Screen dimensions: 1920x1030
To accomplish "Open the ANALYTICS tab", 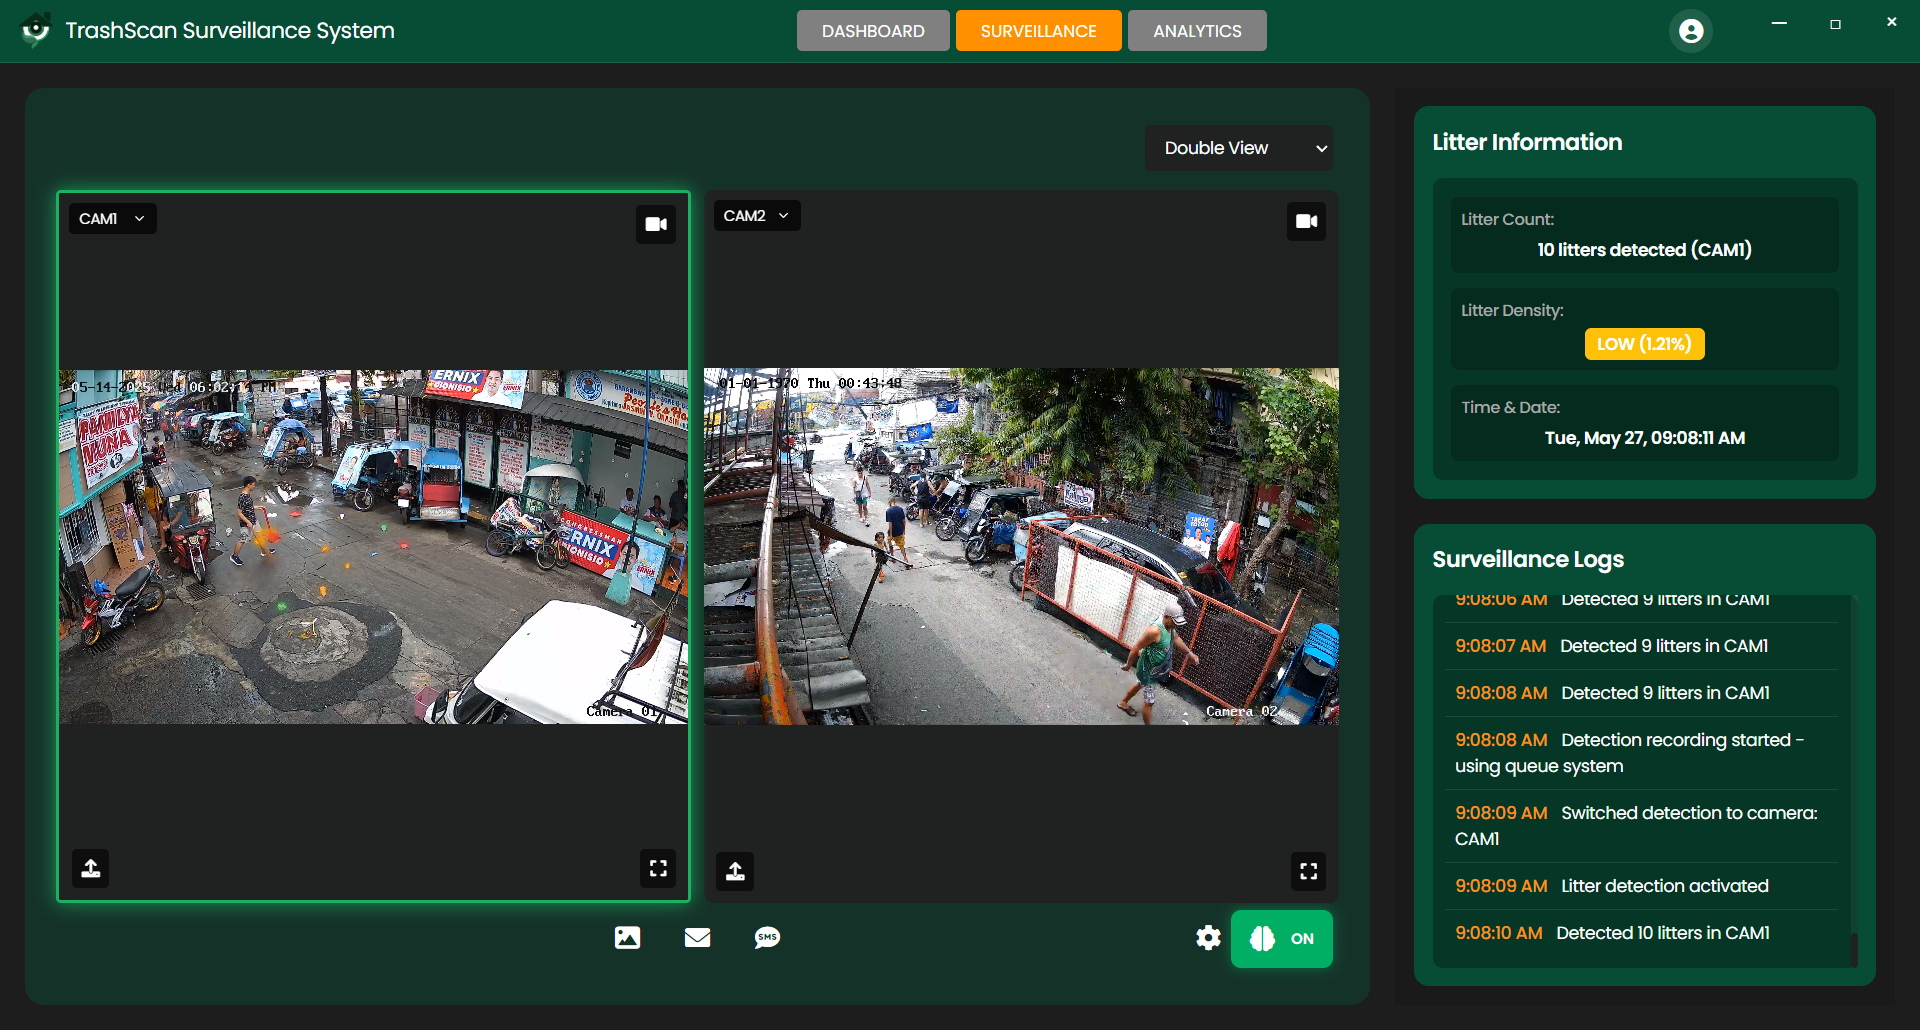I will tap(1197, 30).
